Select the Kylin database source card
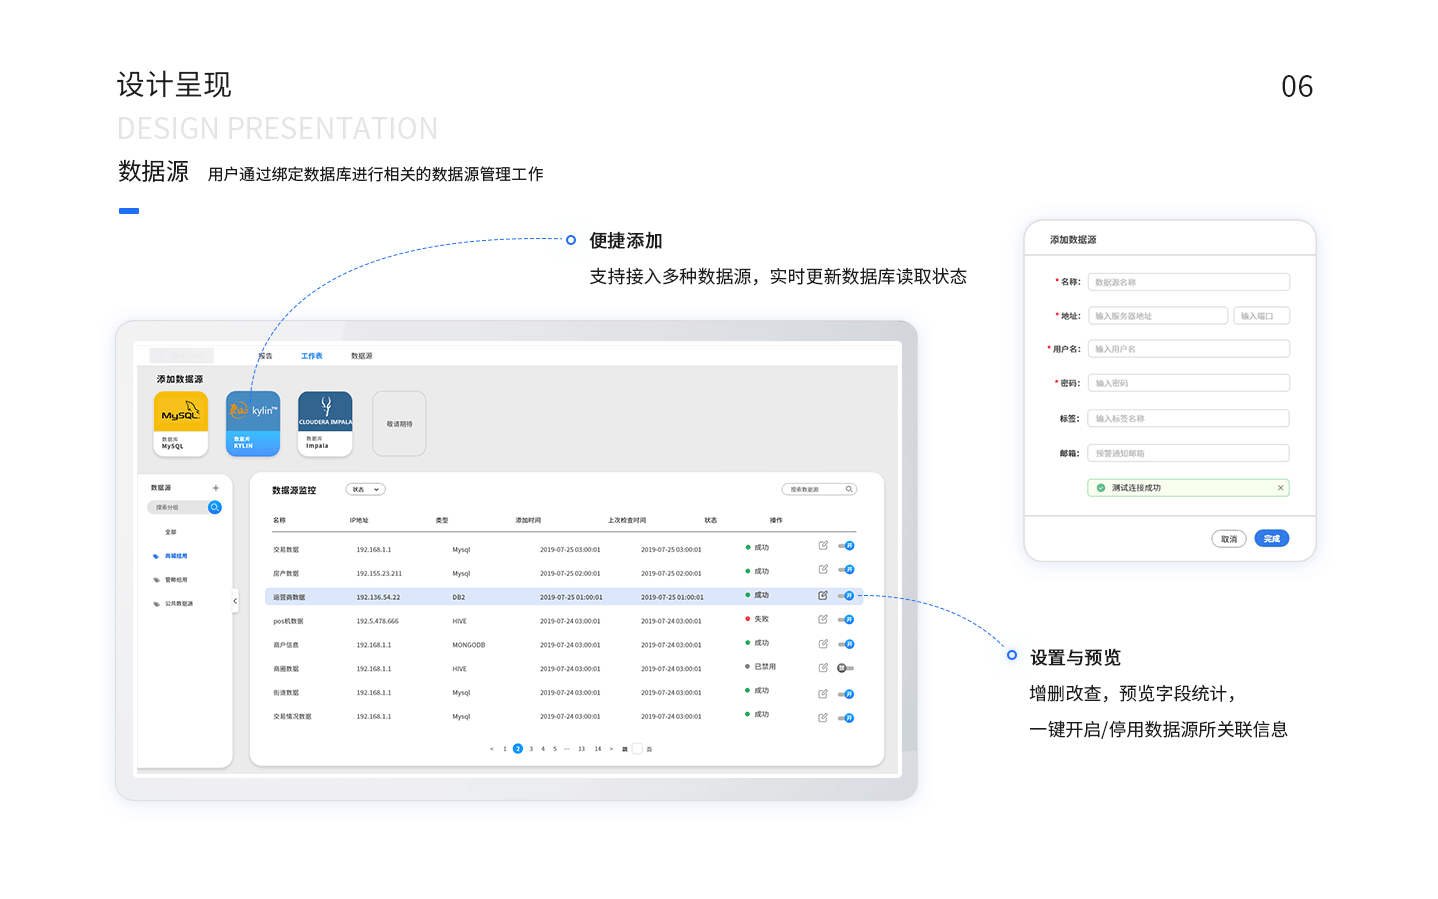 point(253,423)
